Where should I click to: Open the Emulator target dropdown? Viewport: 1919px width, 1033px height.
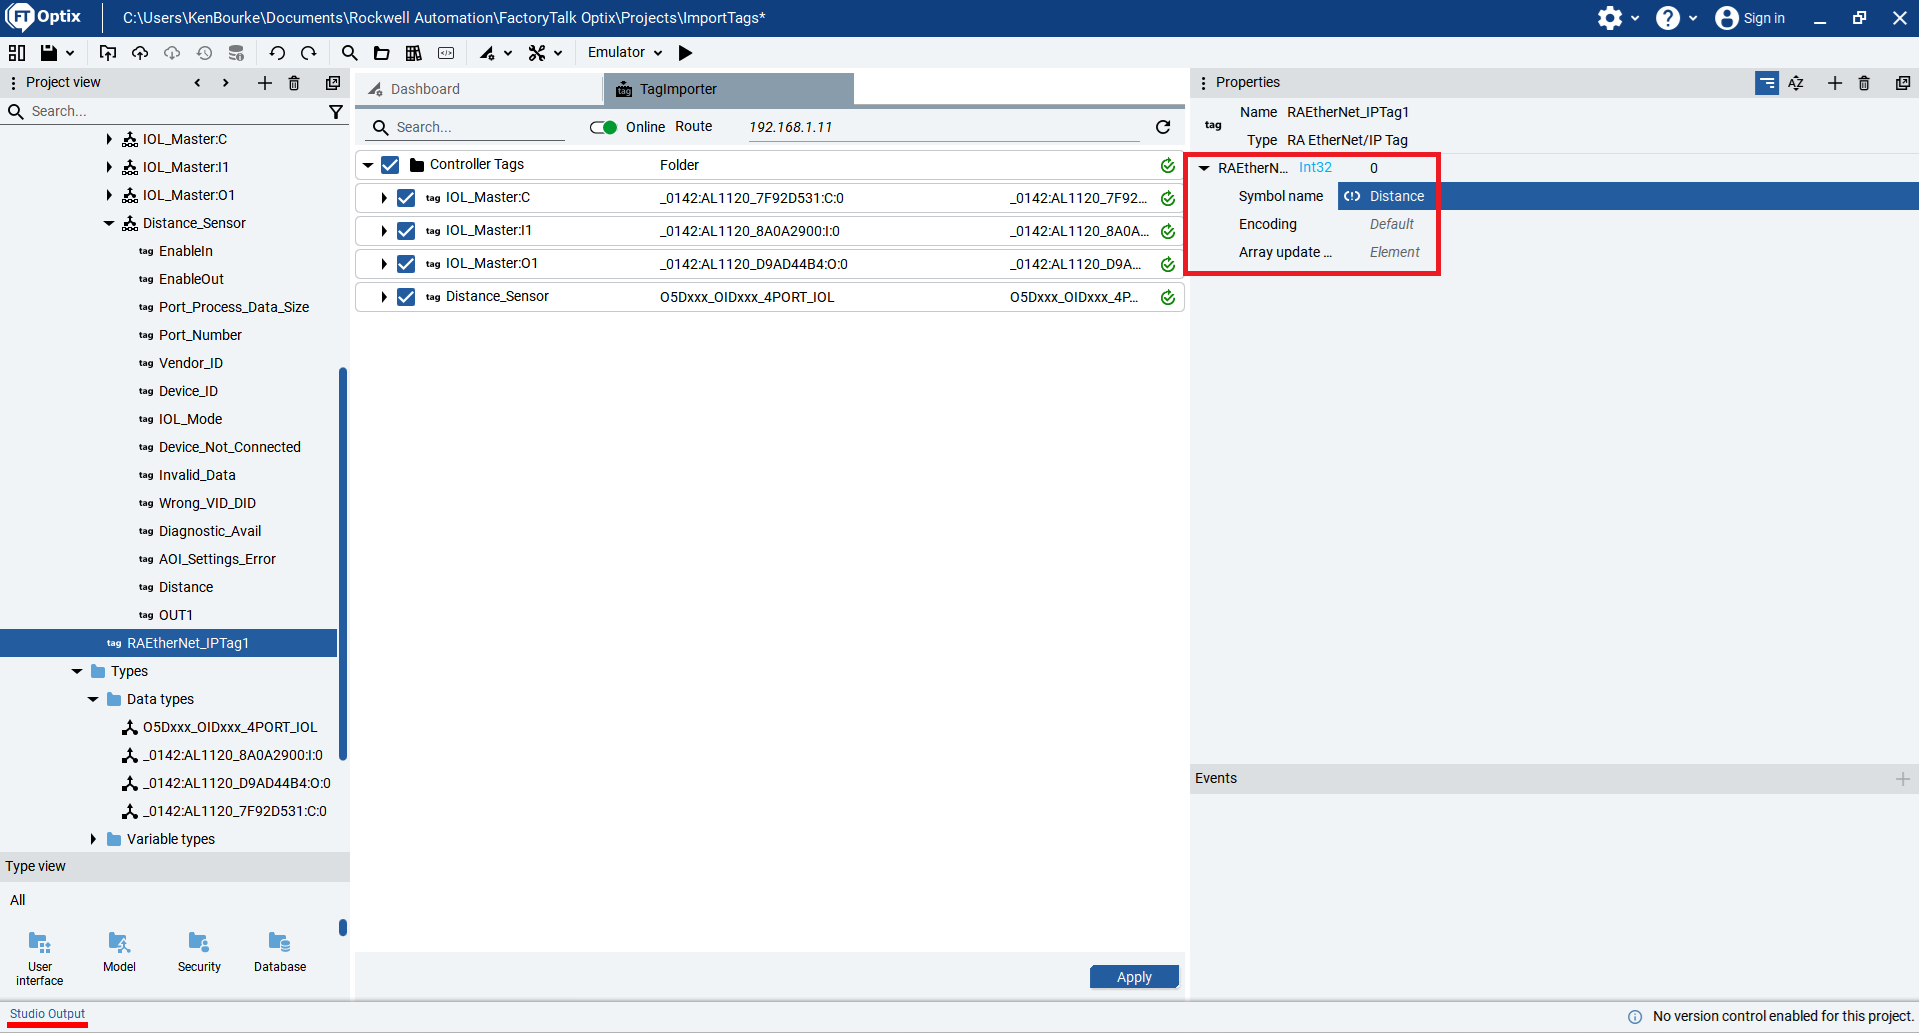coord(625,53)
